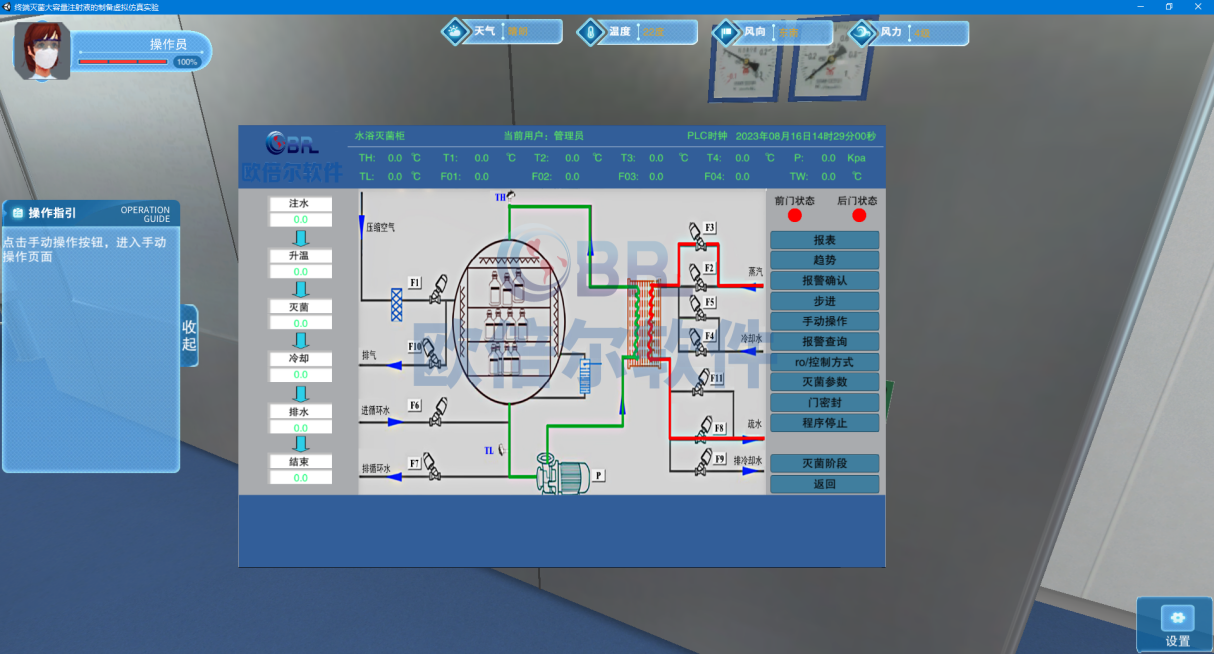This screenshot has width=1214, height=654.
Task: Open 灭菌参数 sterilization parameters
Action: [x=825, y=382]
